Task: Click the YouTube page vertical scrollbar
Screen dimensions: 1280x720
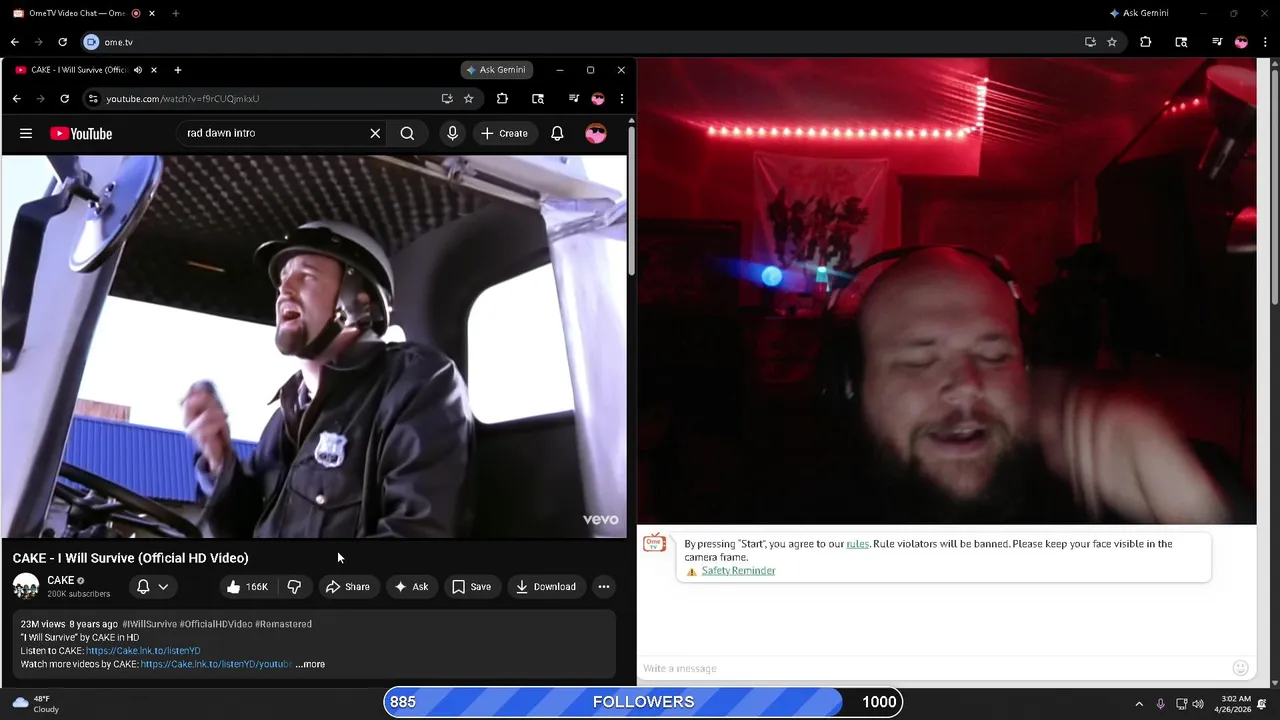Action: (x=631, y=200)
